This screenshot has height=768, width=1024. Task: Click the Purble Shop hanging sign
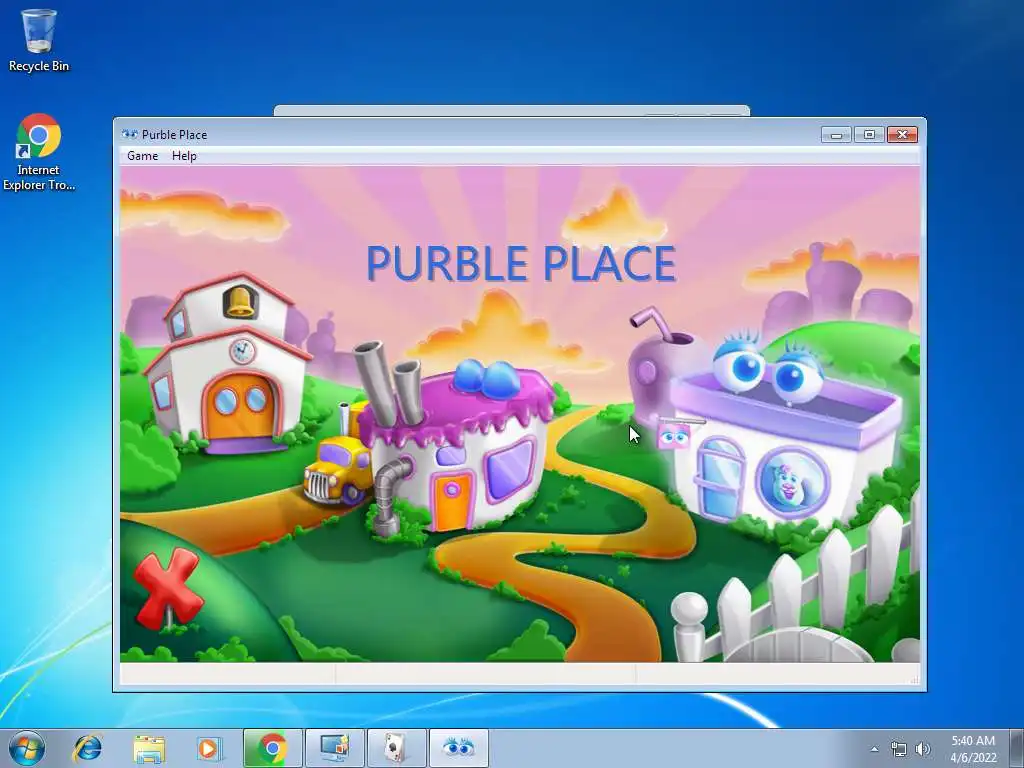click(x=674, y=436)
